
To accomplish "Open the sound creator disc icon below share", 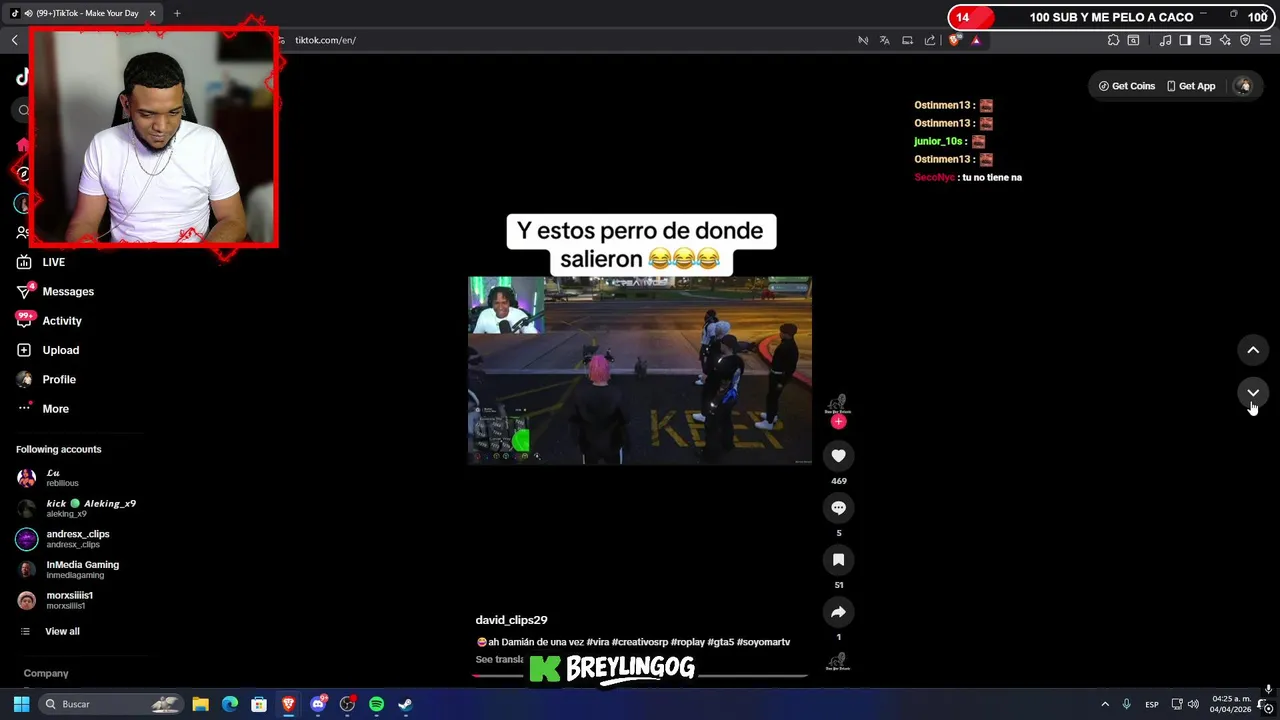I will pyautogui.click(x=838, y=662).
